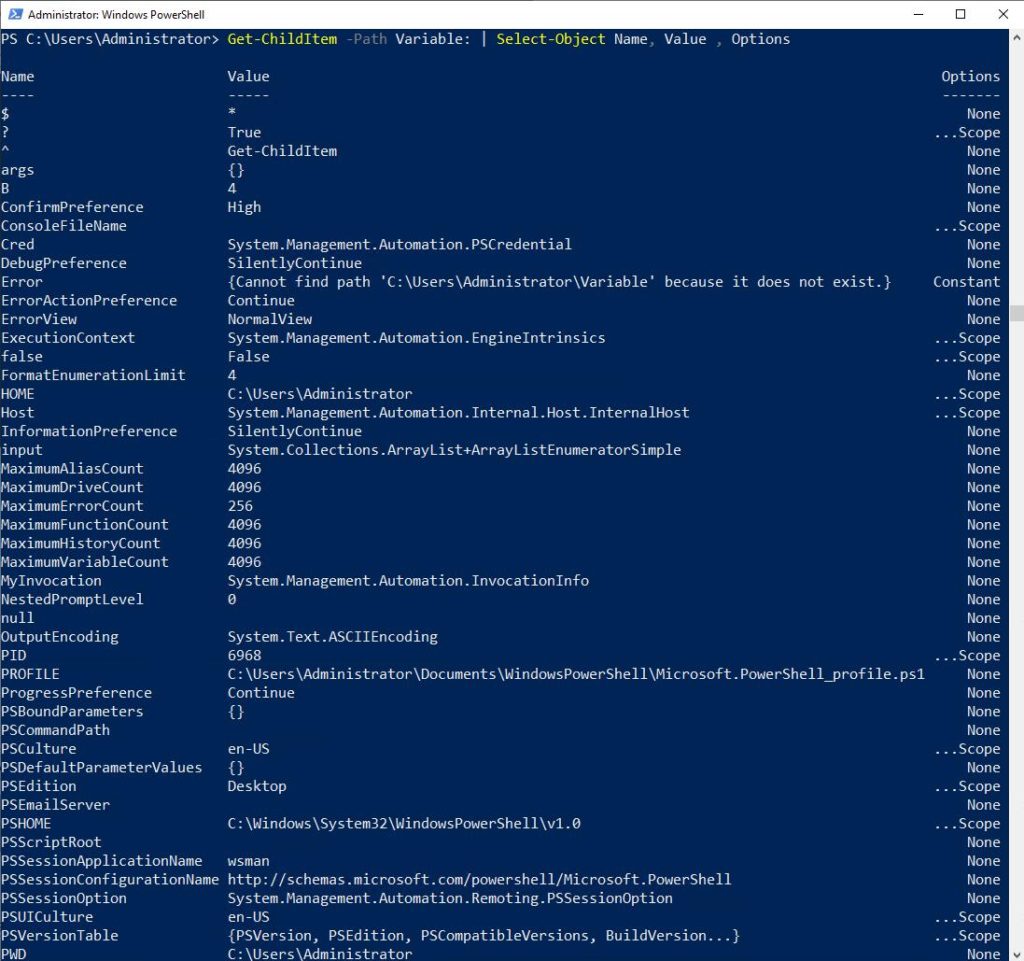Click the Value column header
Screen dimensions: 1024x961
pyautogui.click(x=248, y=76)
